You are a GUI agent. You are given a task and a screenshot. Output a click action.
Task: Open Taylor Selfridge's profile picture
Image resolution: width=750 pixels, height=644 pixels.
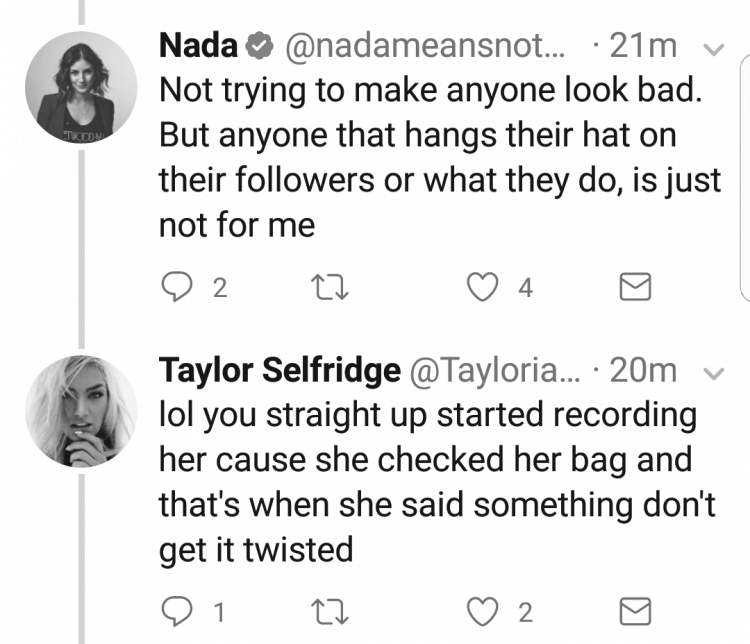[81, 411]
